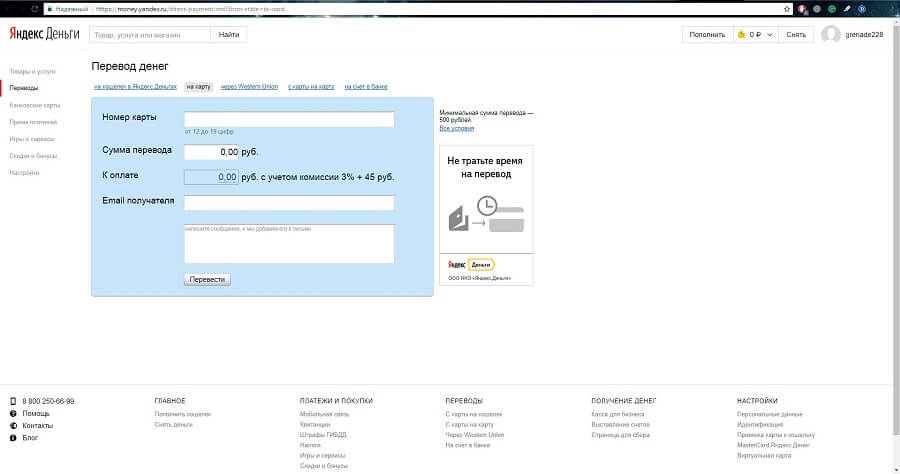
Task: Open footer link 'Пополнить кошелек'
Action: tap(183, 414)
